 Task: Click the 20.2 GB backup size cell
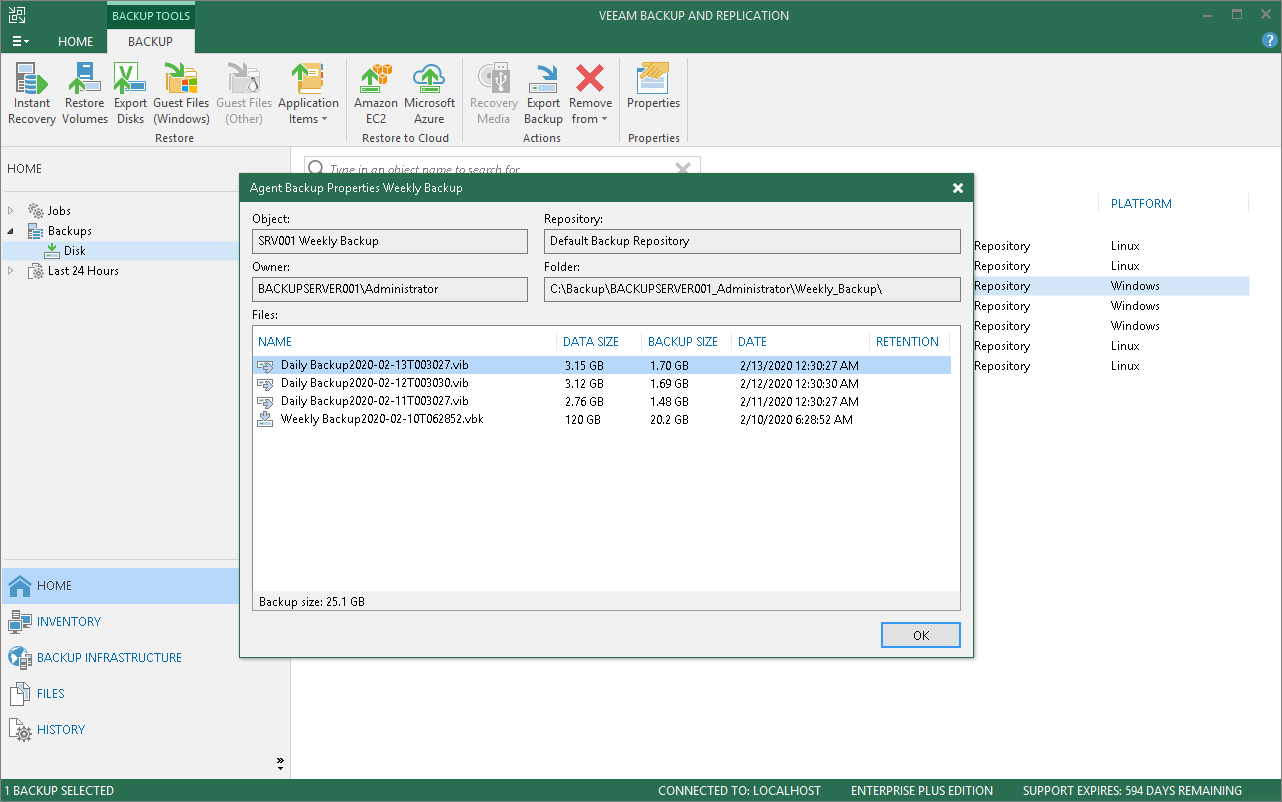pos(668,420)
